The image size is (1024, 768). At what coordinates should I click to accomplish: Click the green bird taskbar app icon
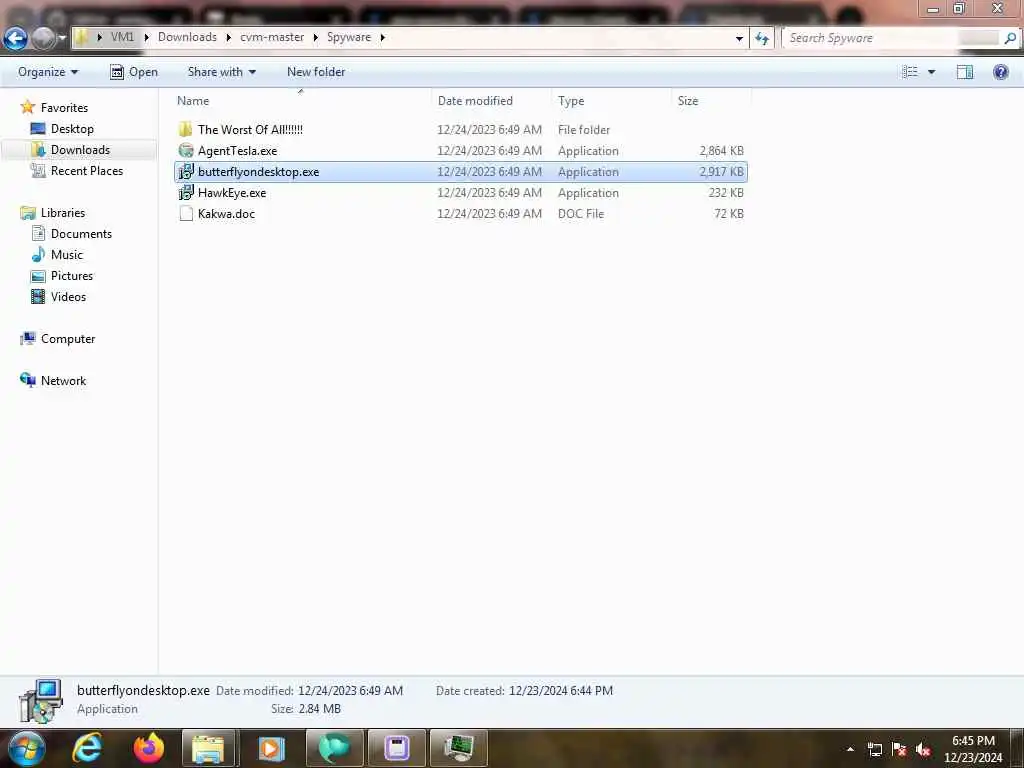(x=334, y=748)
